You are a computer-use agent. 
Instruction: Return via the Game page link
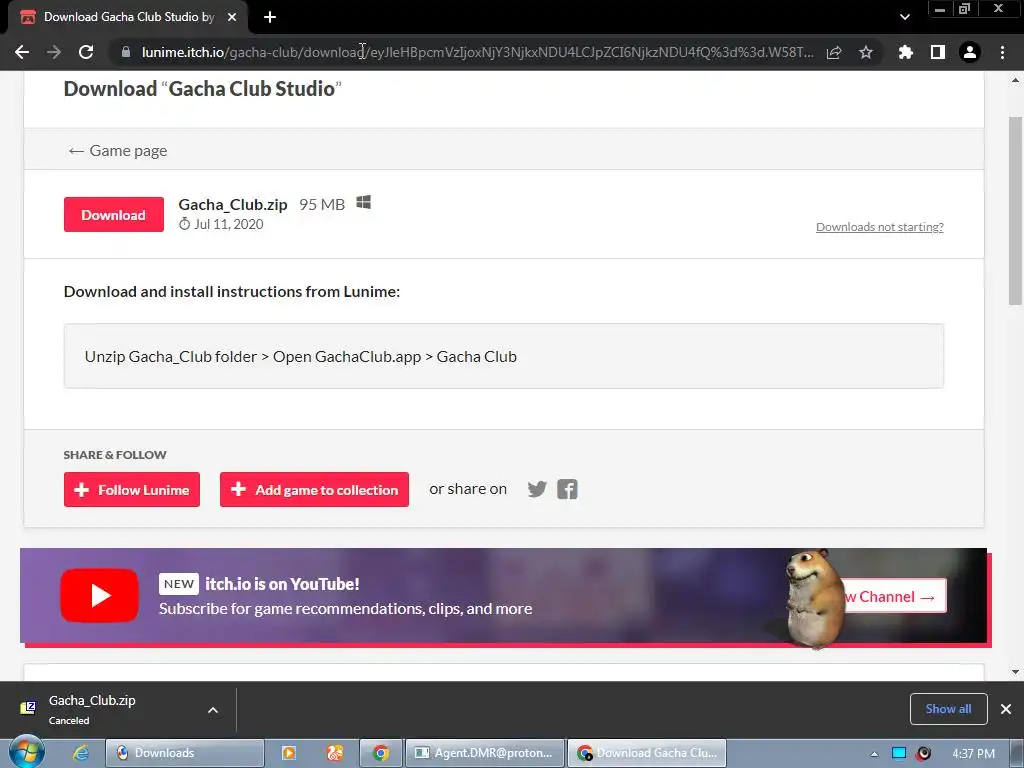tap(118, 151)
